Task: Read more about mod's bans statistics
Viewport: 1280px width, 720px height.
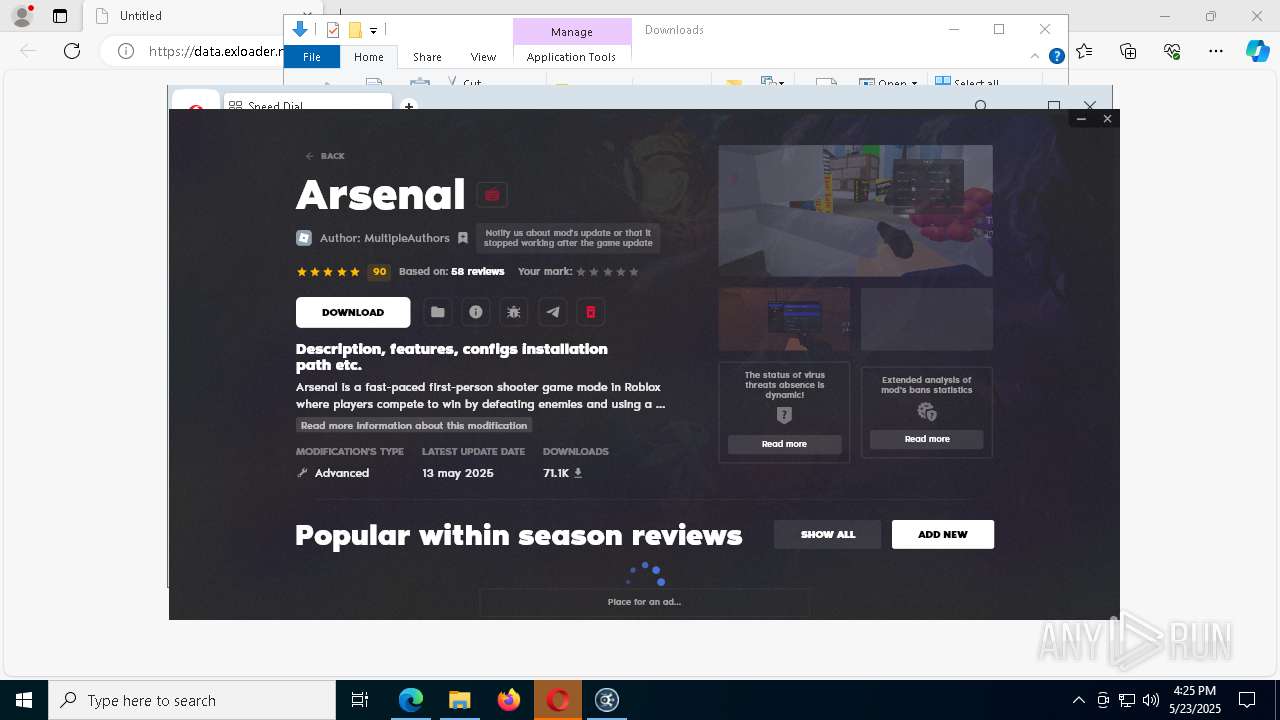Action: click(927, 439)
